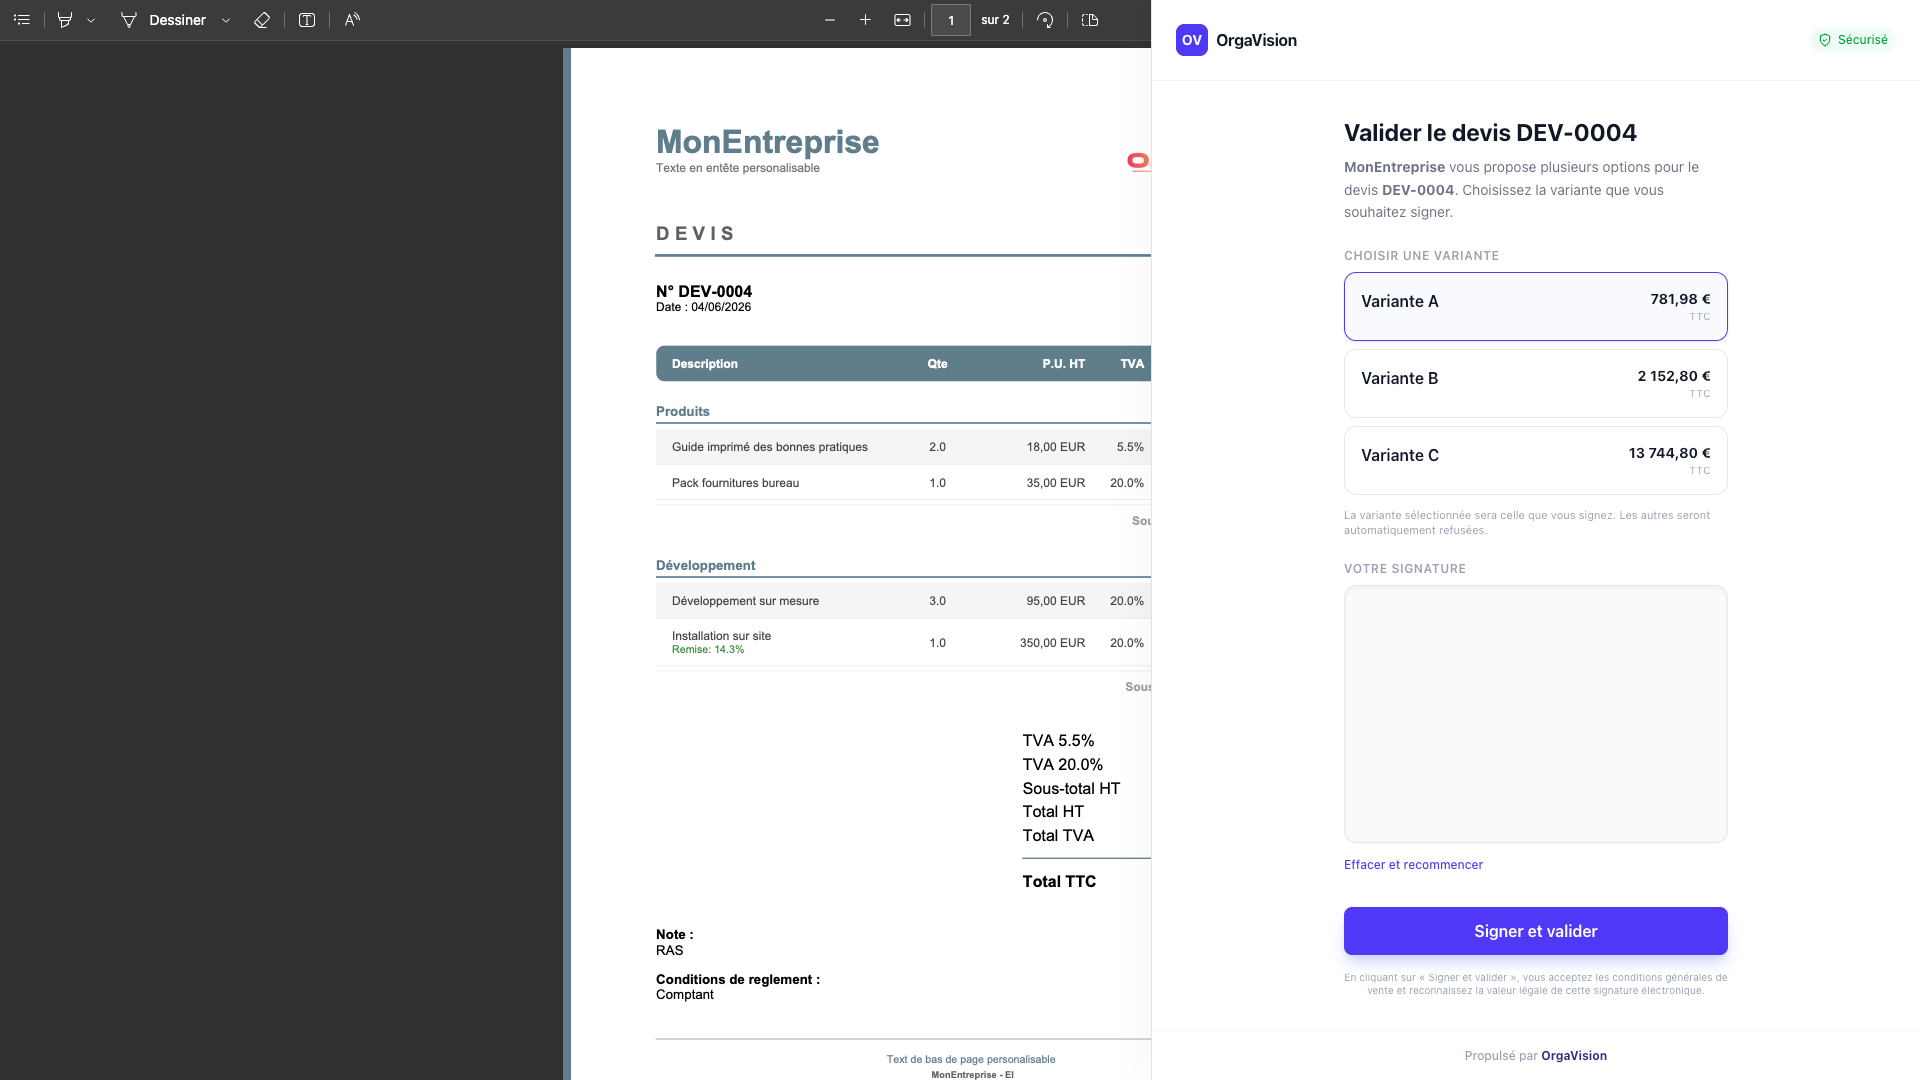This screenshot has width=1920, height=1080.
Task: Click the Conditions de reglement label
Action: 738,979
